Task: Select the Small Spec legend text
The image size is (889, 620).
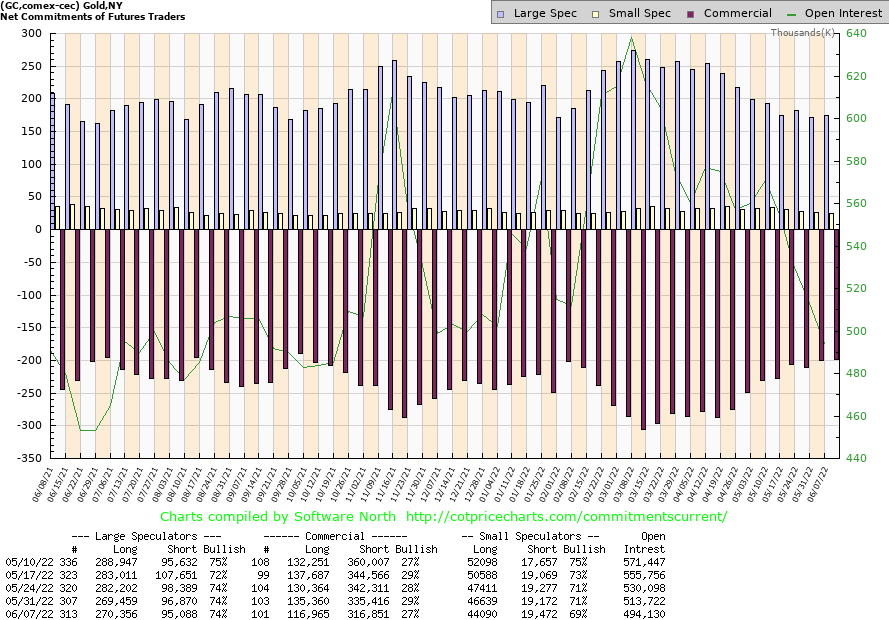Action: pyautogui.click(x=639, y=14)
